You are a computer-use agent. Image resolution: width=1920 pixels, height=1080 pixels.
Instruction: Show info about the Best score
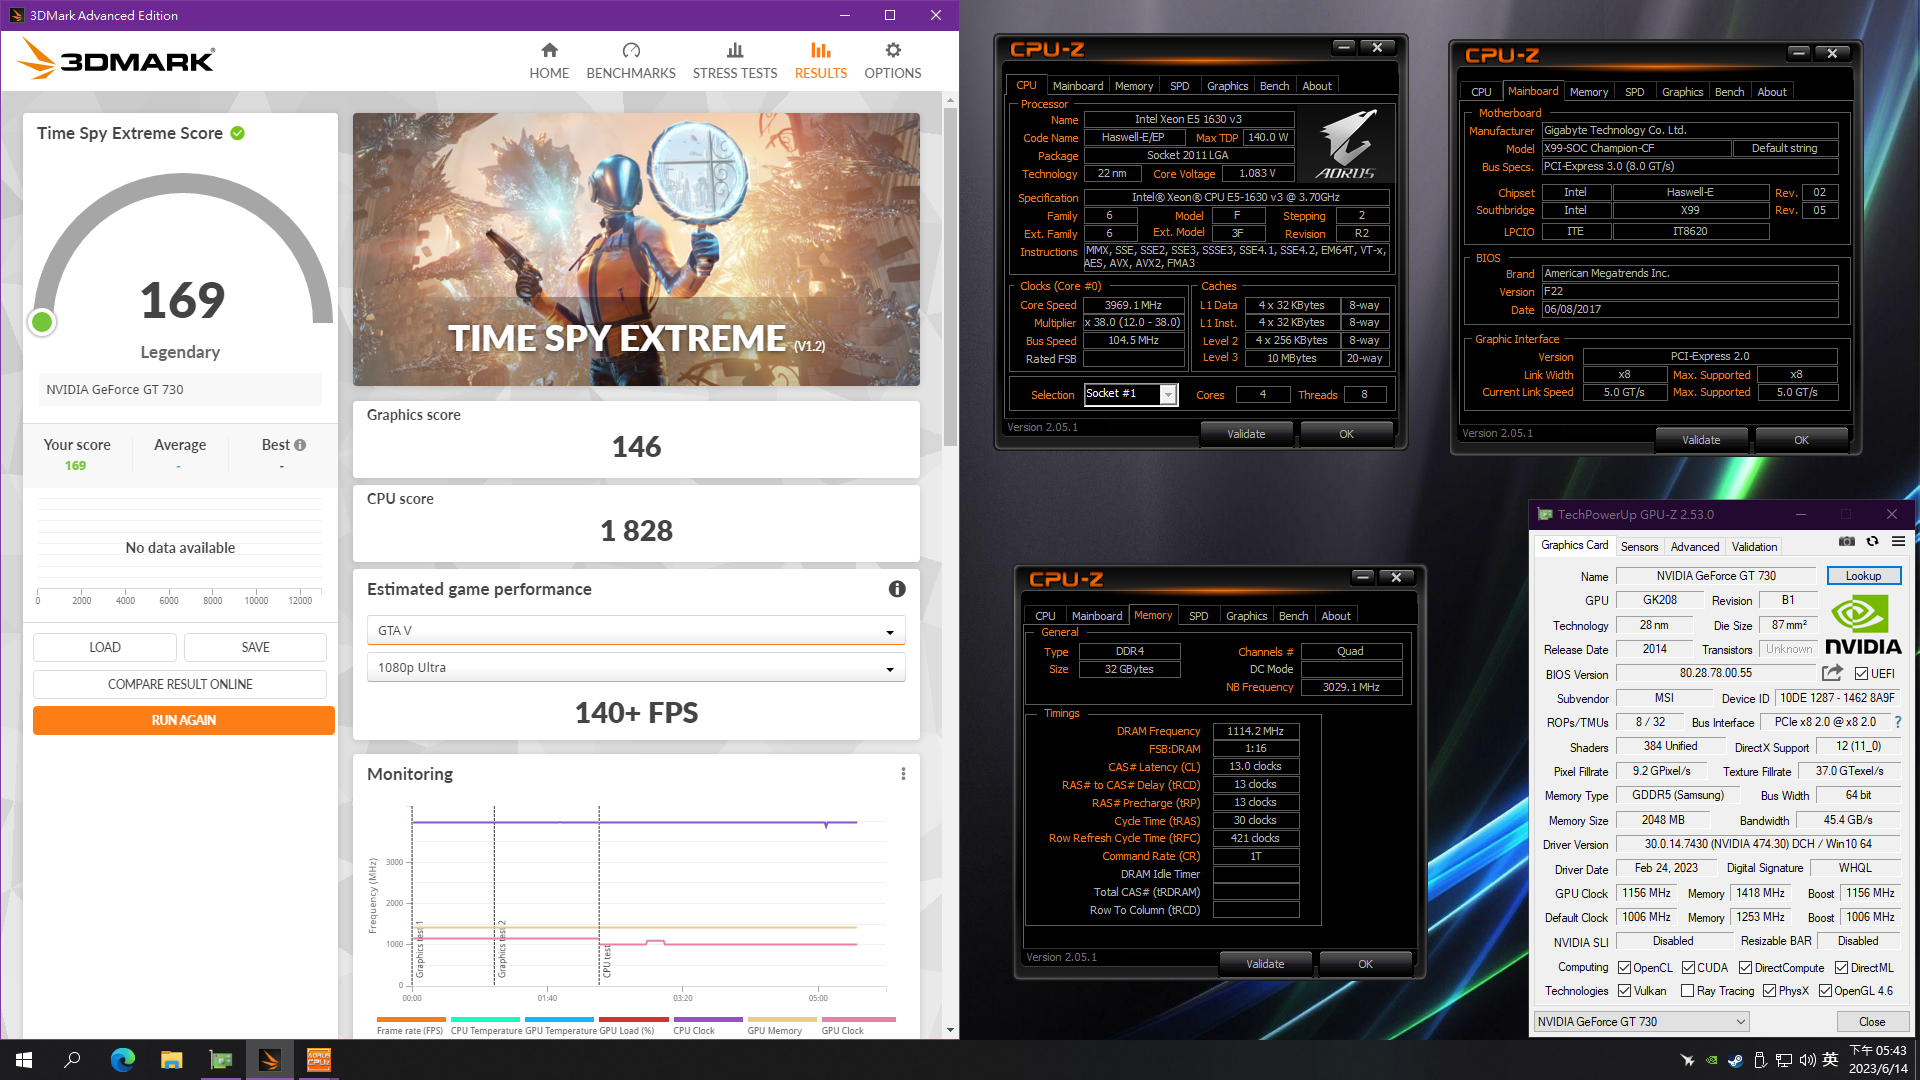(300, 445)
